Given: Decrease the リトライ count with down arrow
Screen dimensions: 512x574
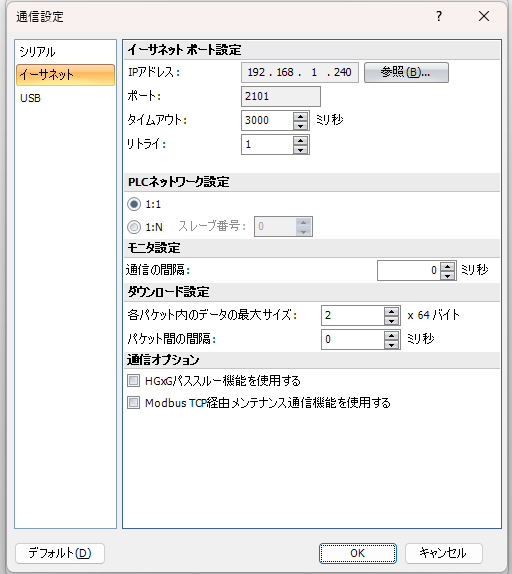Looking at the screenshot, I should (x=300, y=149).
